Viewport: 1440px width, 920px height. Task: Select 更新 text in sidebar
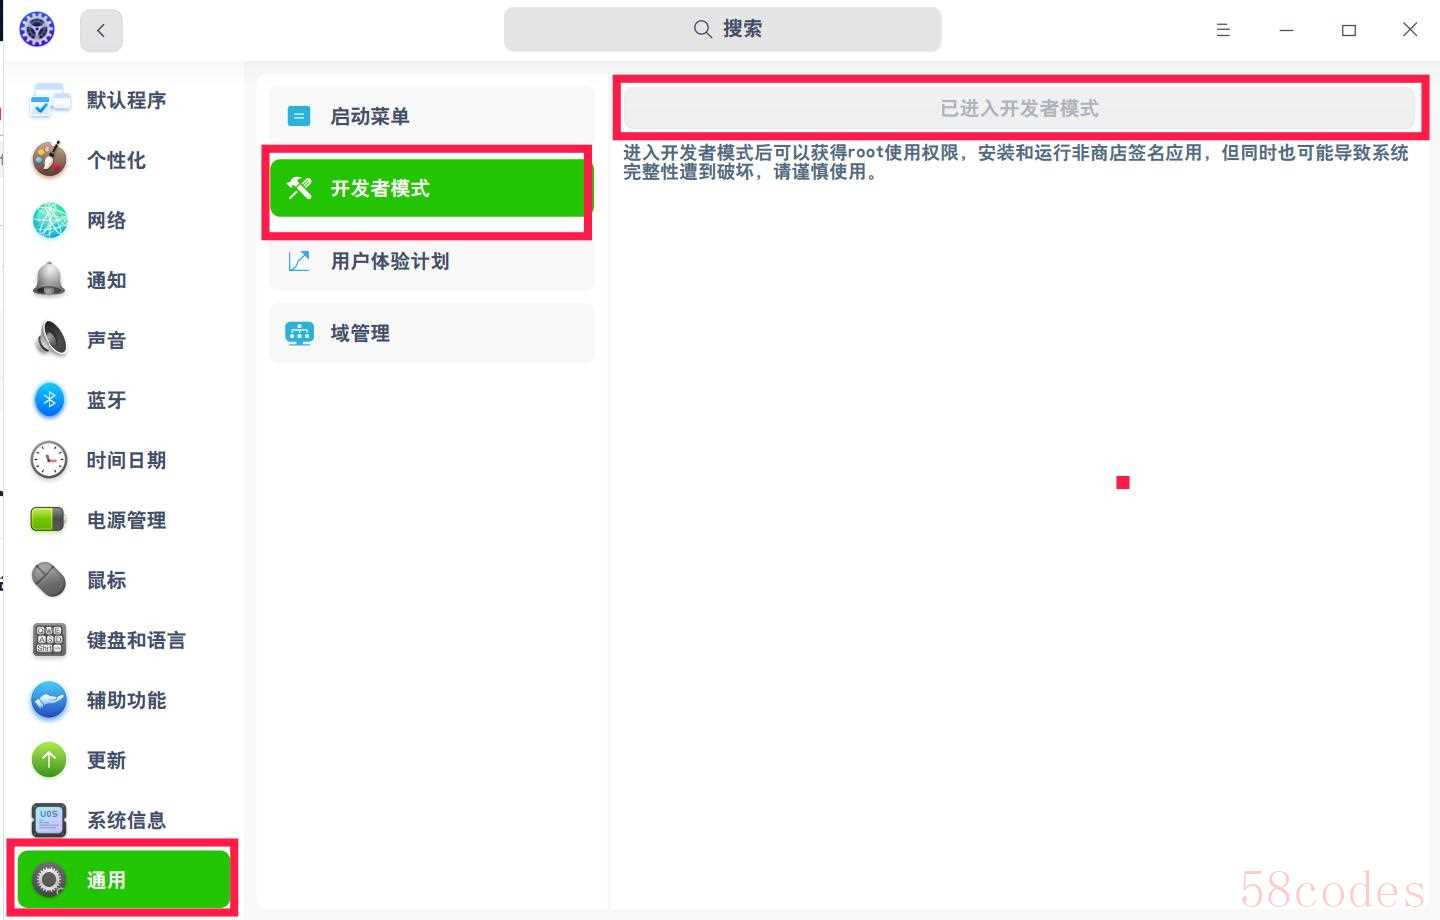tap(106, 760)
